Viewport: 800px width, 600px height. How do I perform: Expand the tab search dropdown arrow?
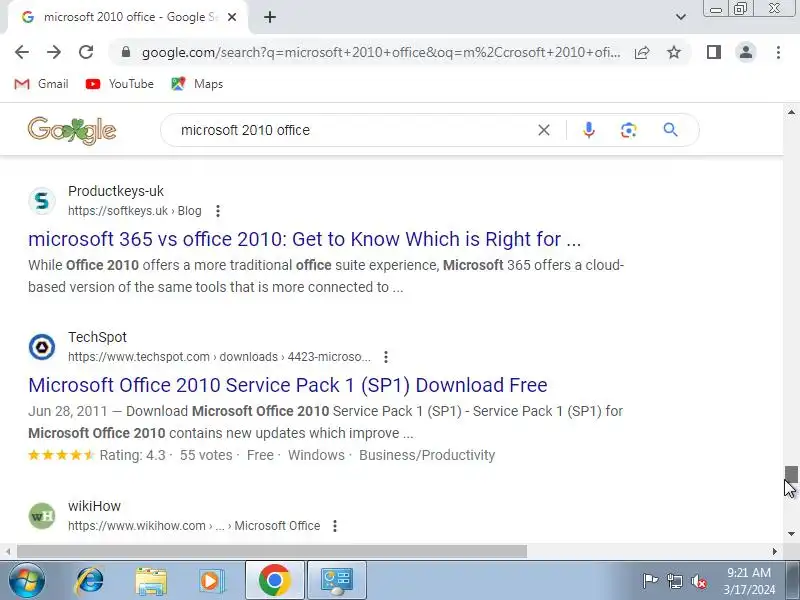(681, 17)
